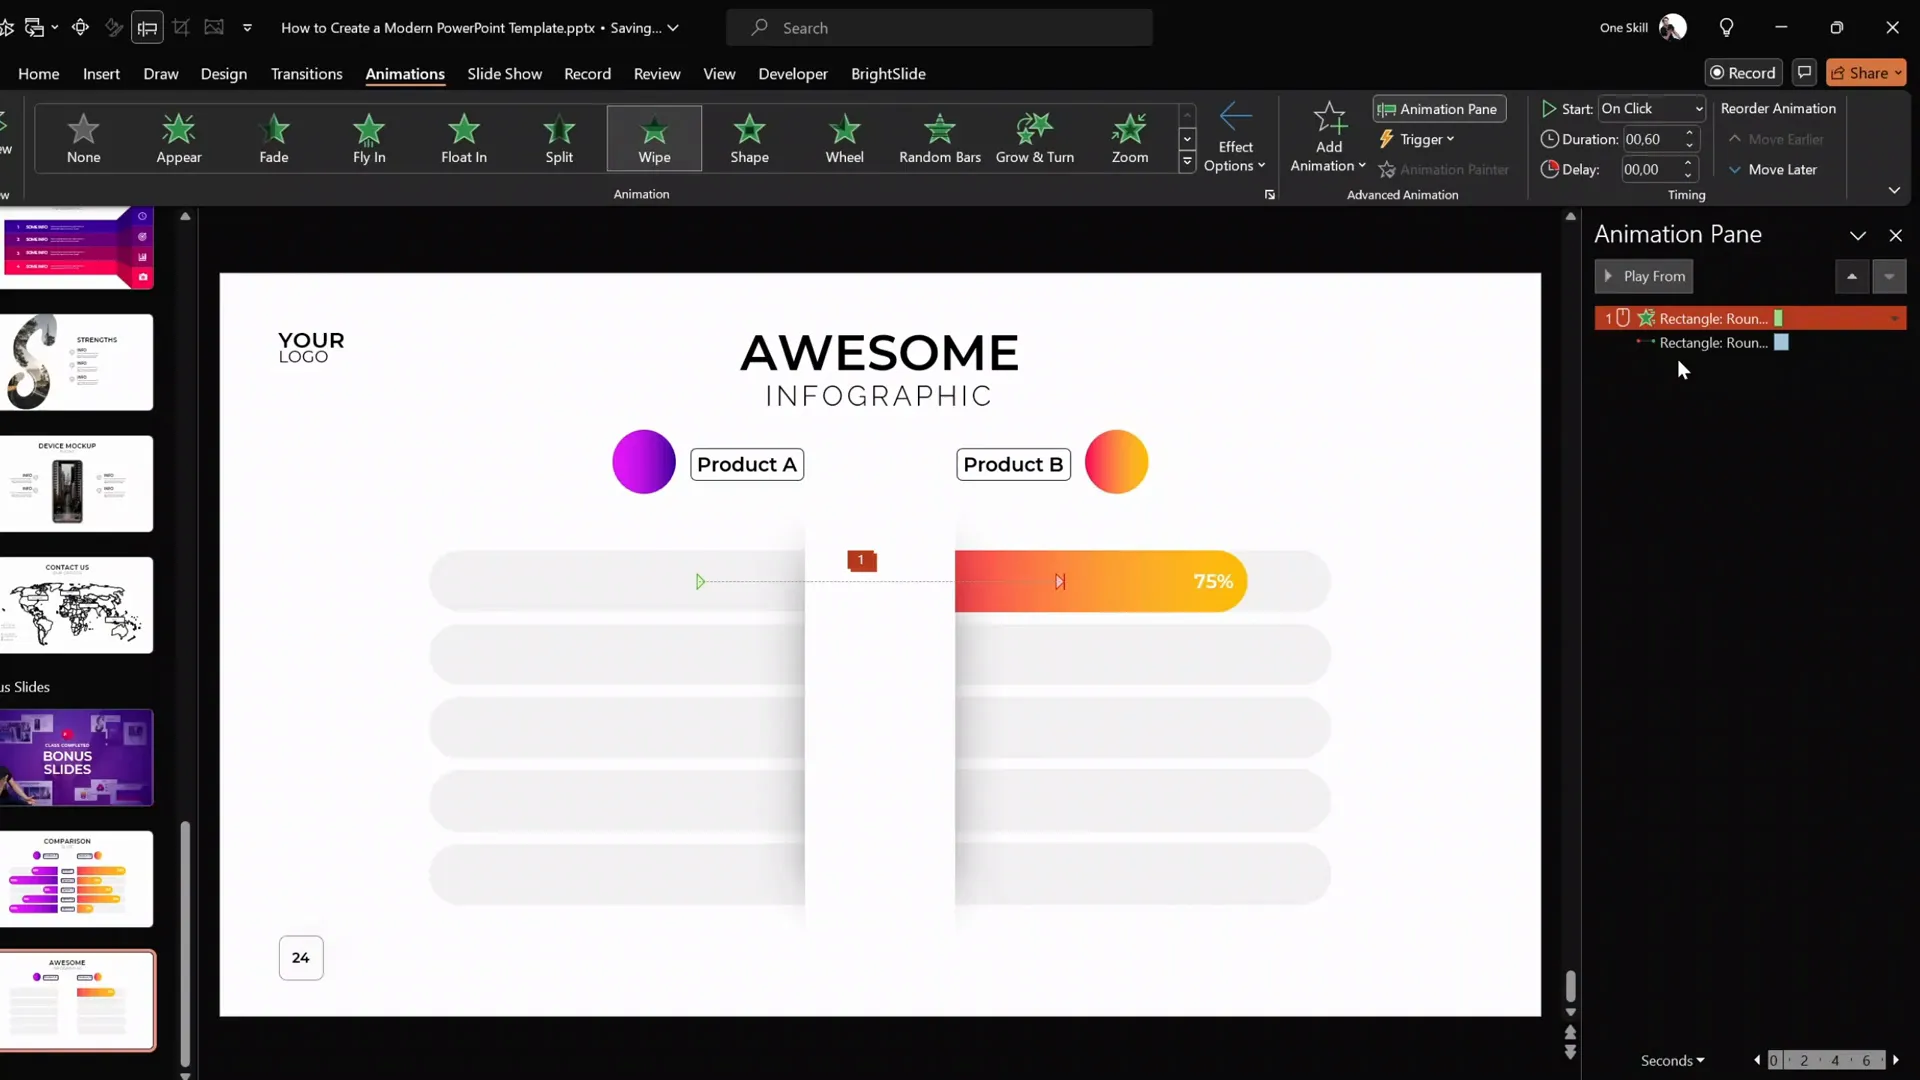Viewport: 1920px width, 1080px height.
Task: Open the BrightSlide tab
Action: 888,74
